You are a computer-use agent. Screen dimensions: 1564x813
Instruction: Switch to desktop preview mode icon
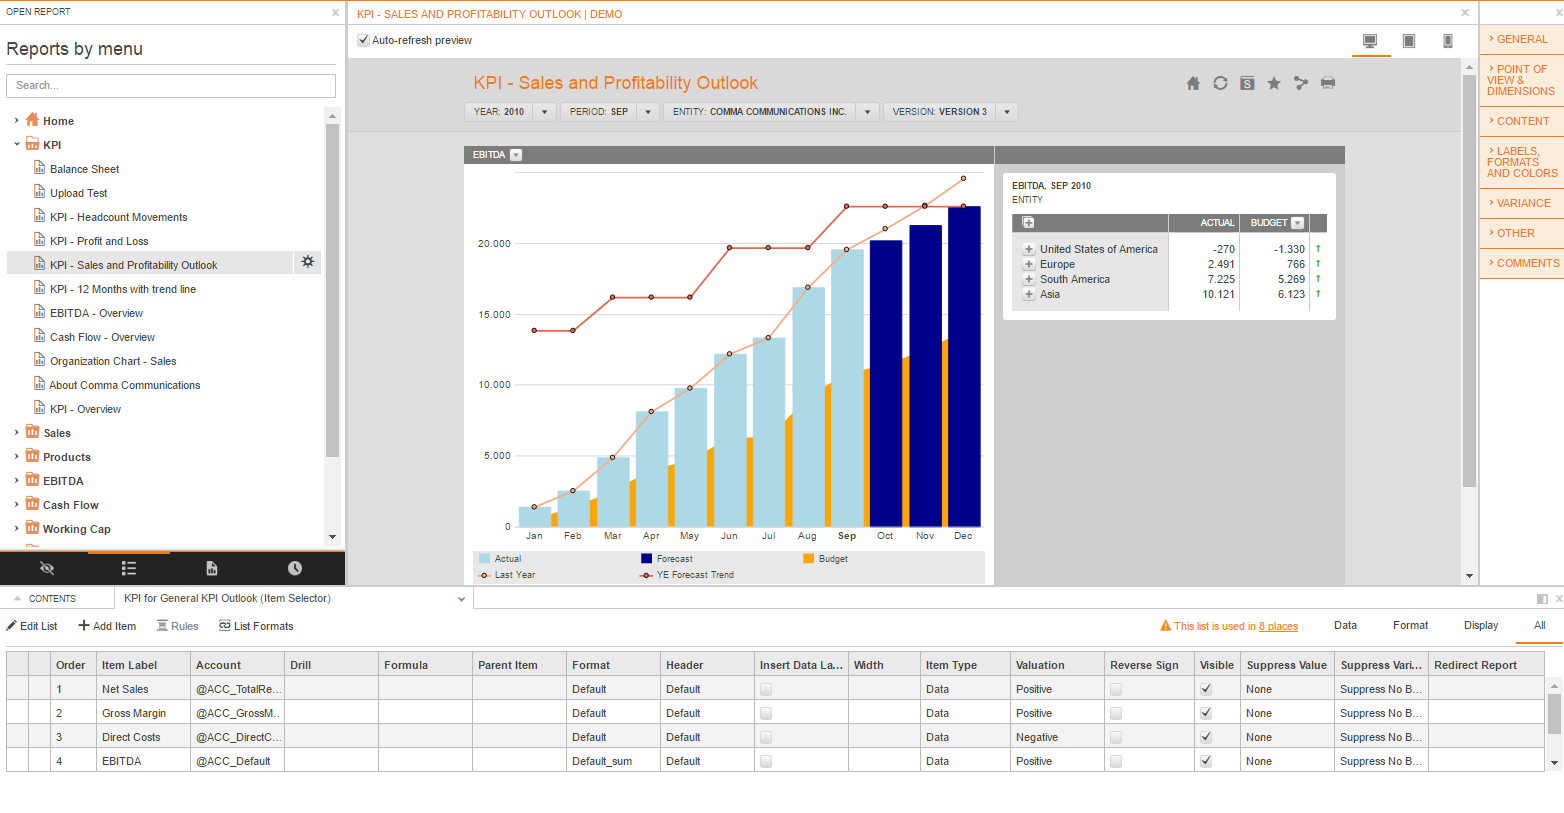click(x=1370, y=41)
